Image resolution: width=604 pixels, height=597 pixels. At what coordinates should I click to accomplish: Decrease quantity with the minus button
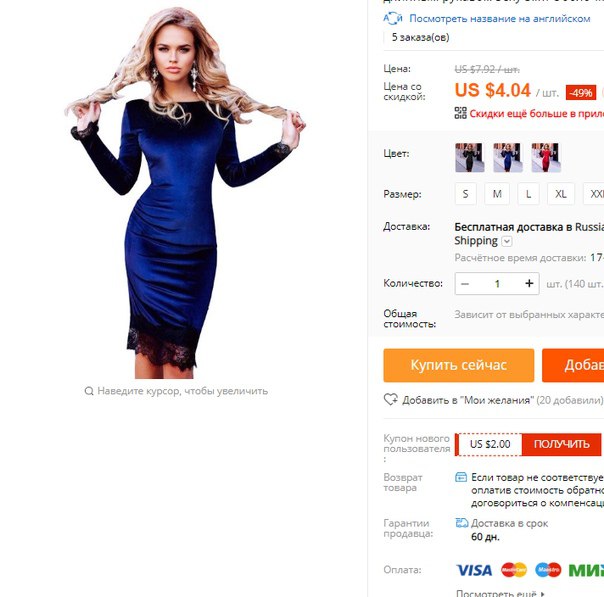point(465,284)
